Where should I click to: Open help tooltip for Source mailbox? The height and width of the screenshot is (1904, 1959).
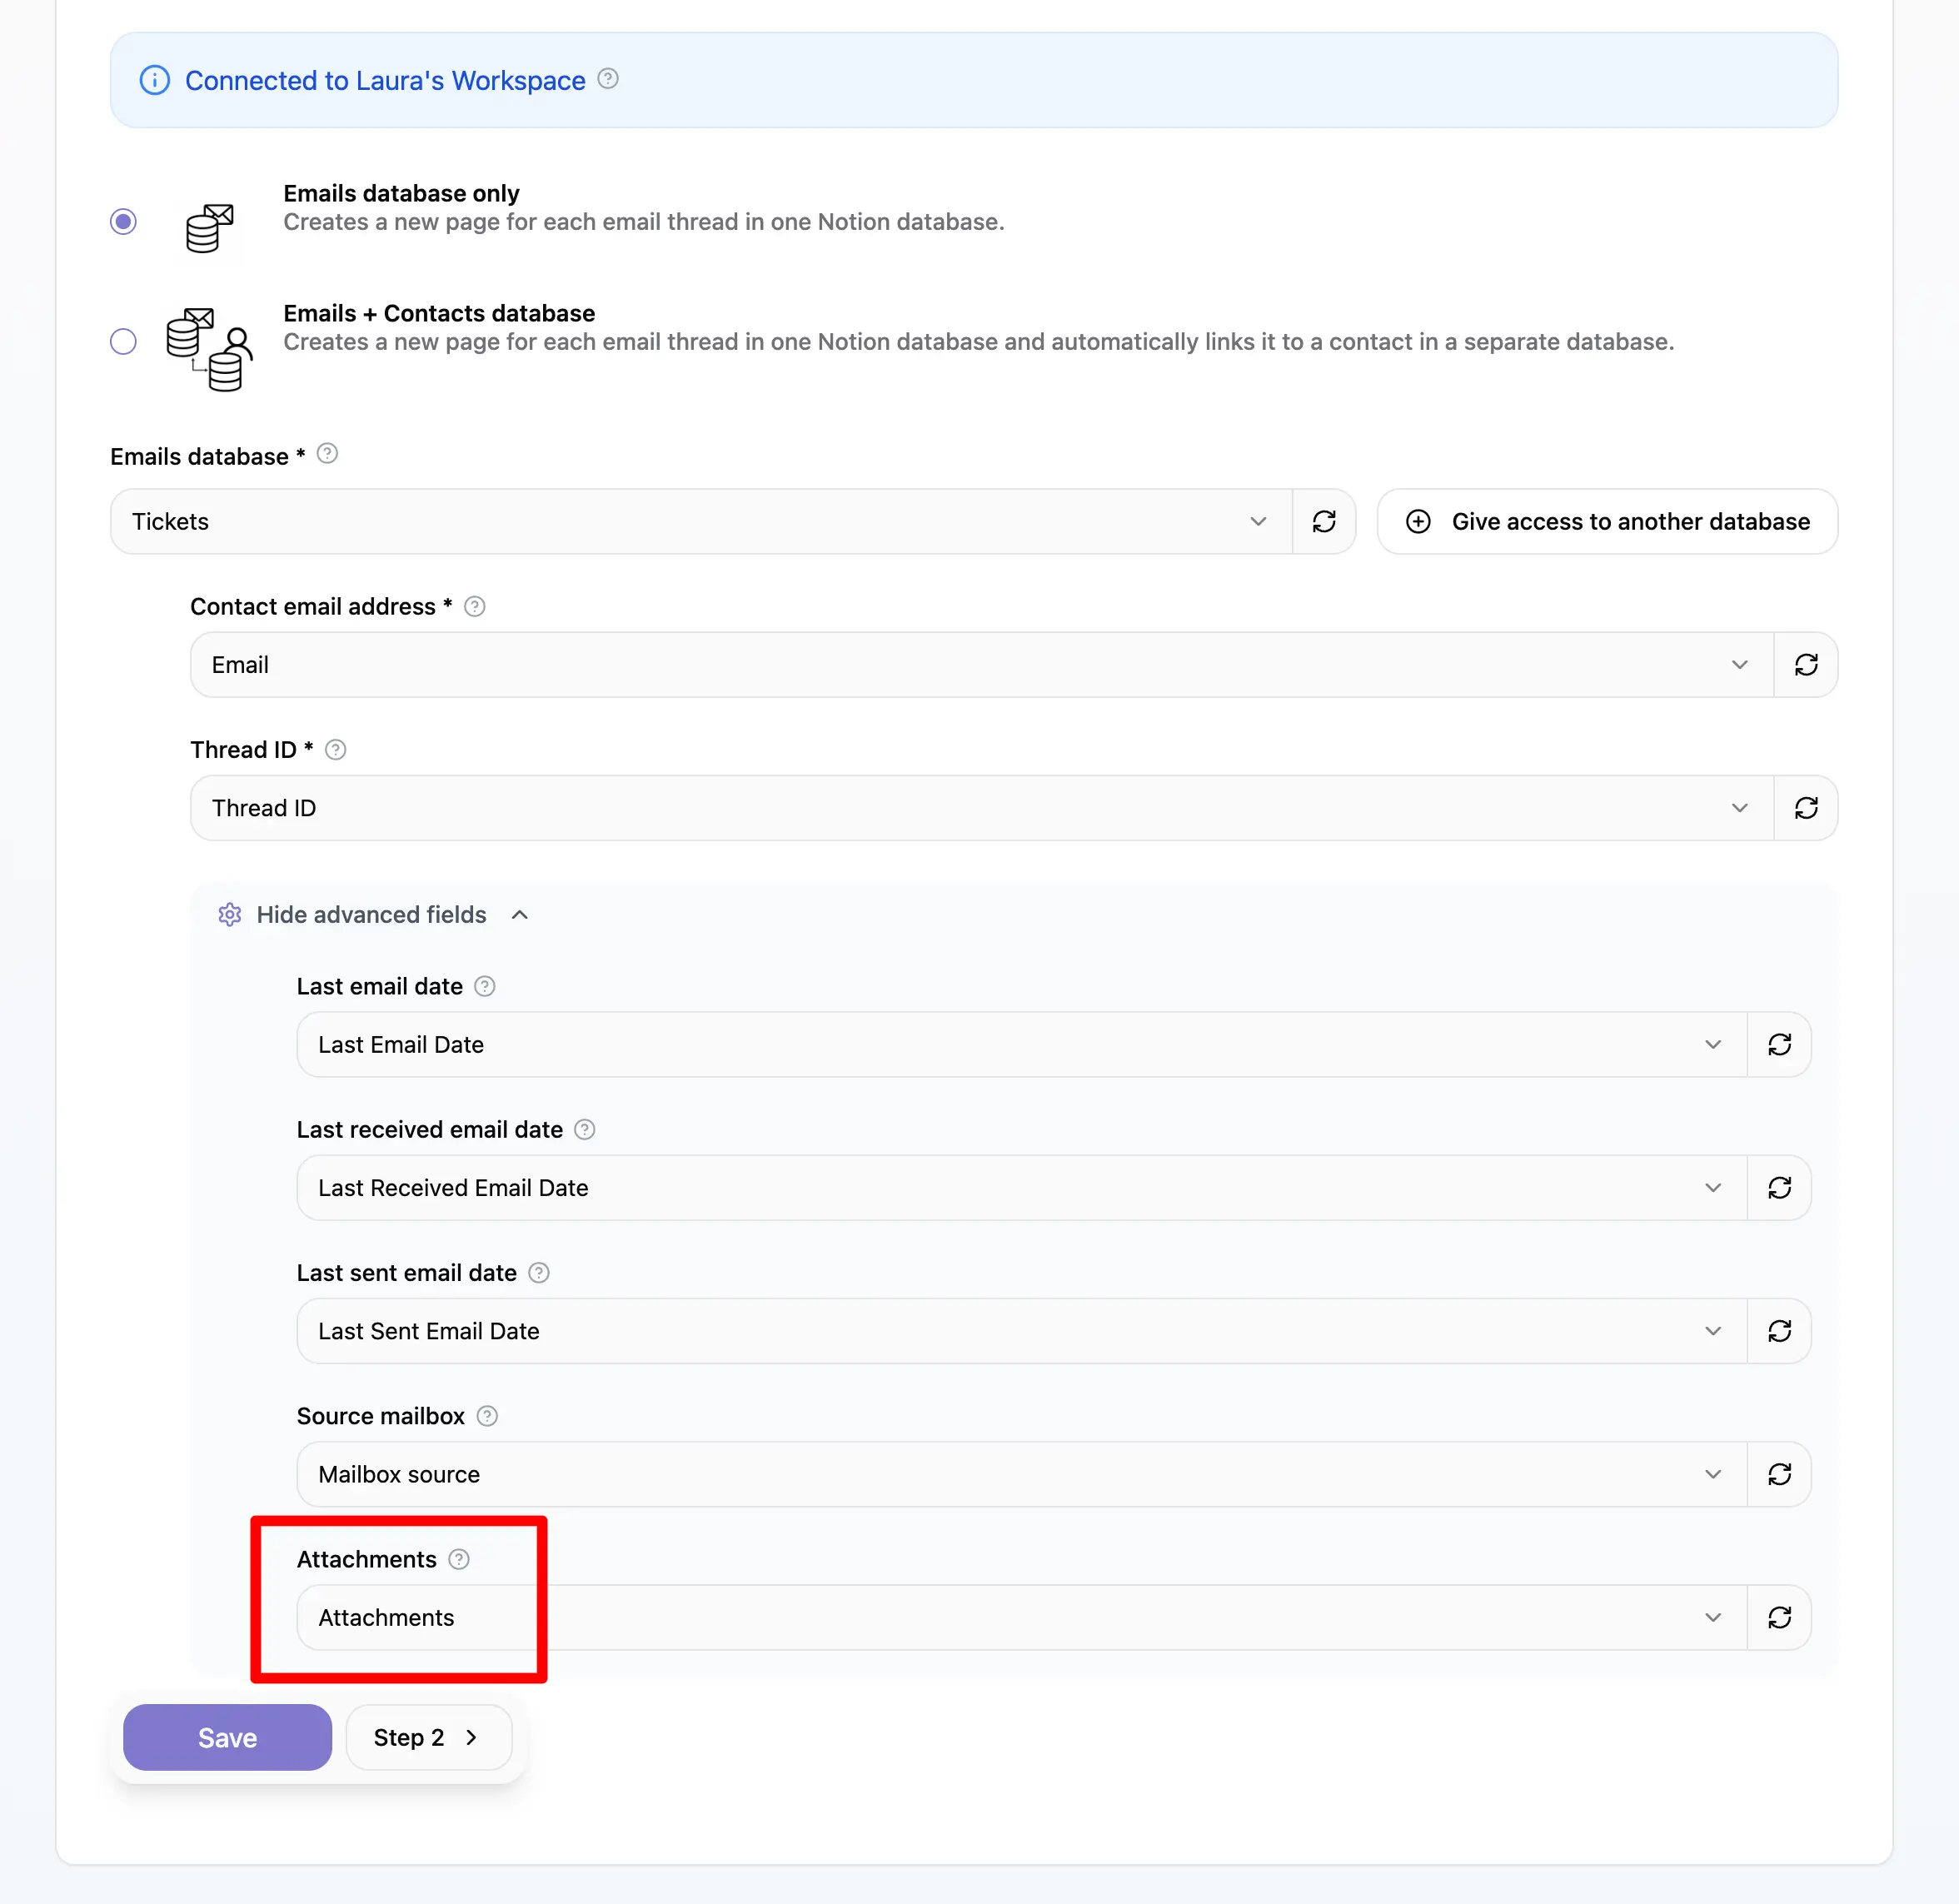487,1415
